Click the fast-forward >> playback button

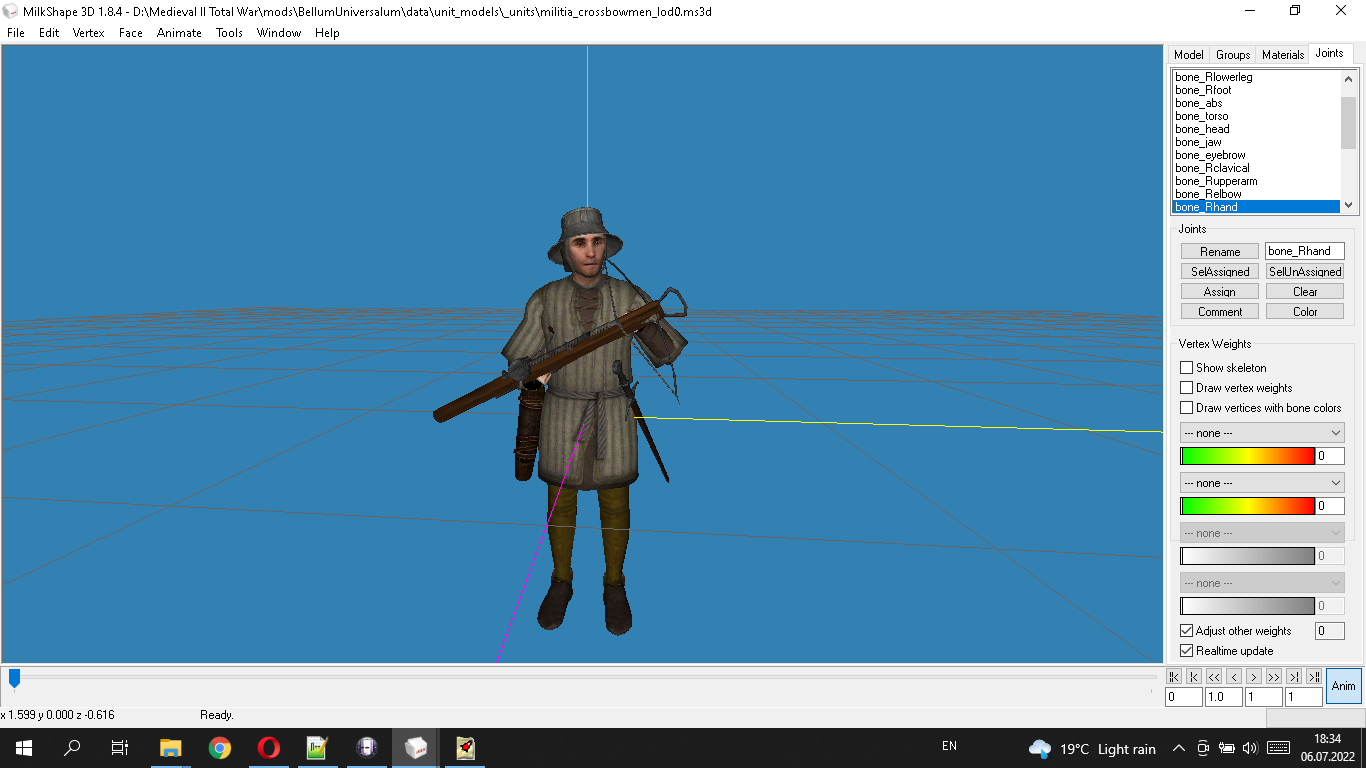[1274, 677]
